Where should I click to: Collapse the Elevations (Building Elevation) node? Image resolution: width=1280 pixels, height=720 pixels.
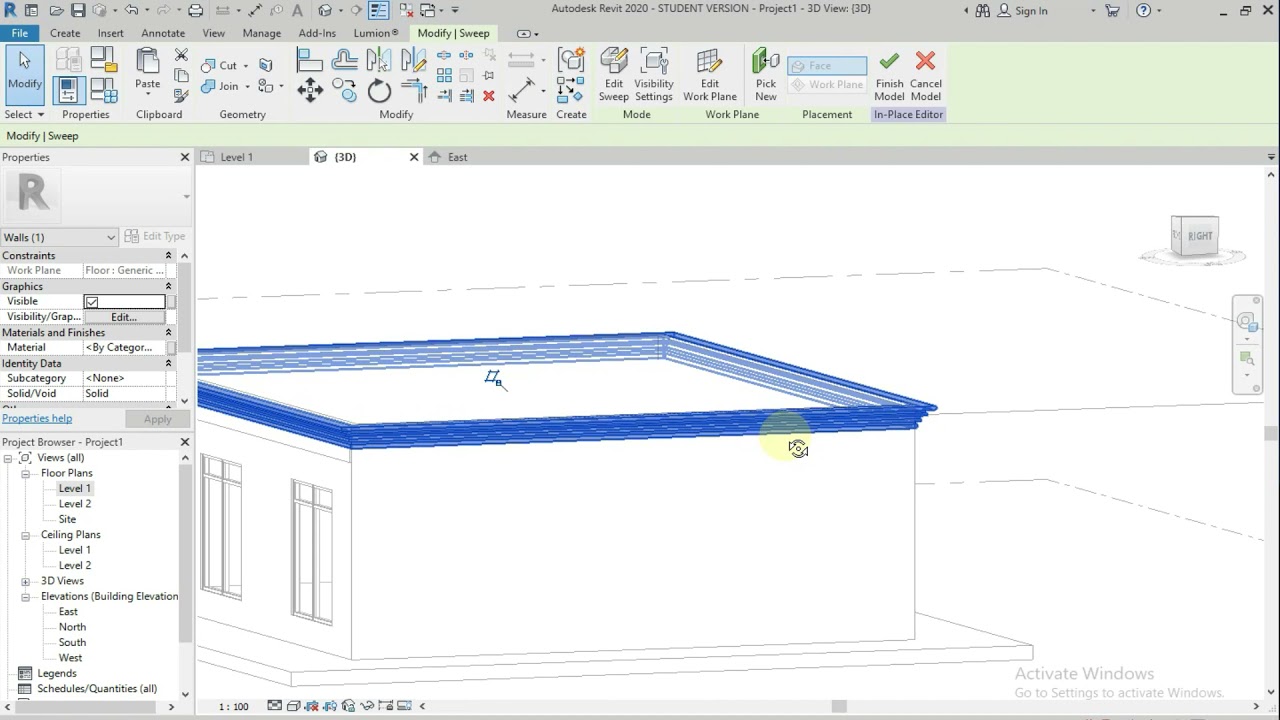[x=25, y=596]
